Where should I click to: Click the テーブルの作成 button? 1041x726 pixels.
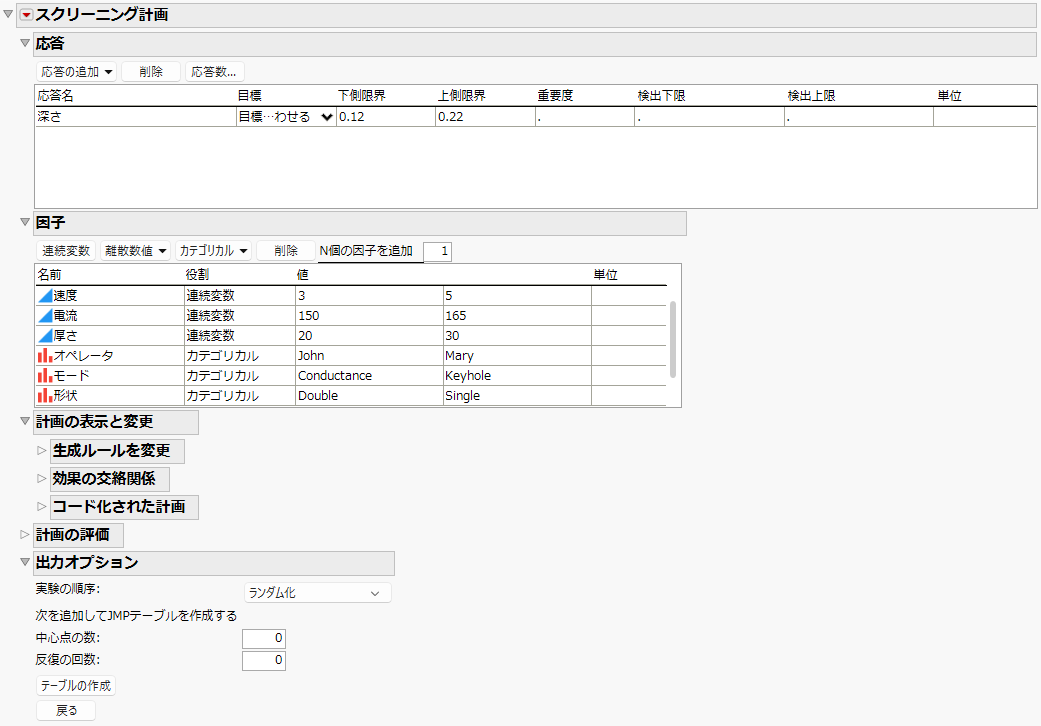click(x=76, y=686)
